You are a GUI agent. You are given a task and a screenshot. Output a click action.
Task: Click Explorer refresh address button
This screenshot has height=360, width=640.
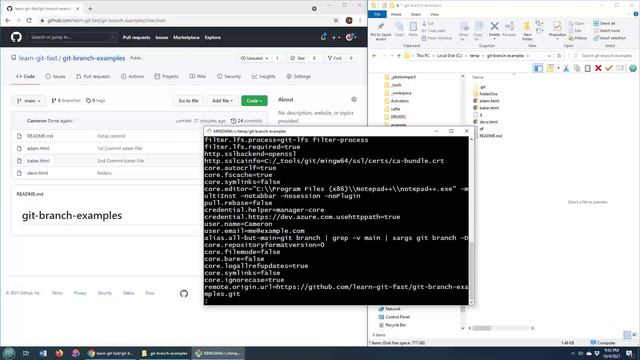pos(559,56)
